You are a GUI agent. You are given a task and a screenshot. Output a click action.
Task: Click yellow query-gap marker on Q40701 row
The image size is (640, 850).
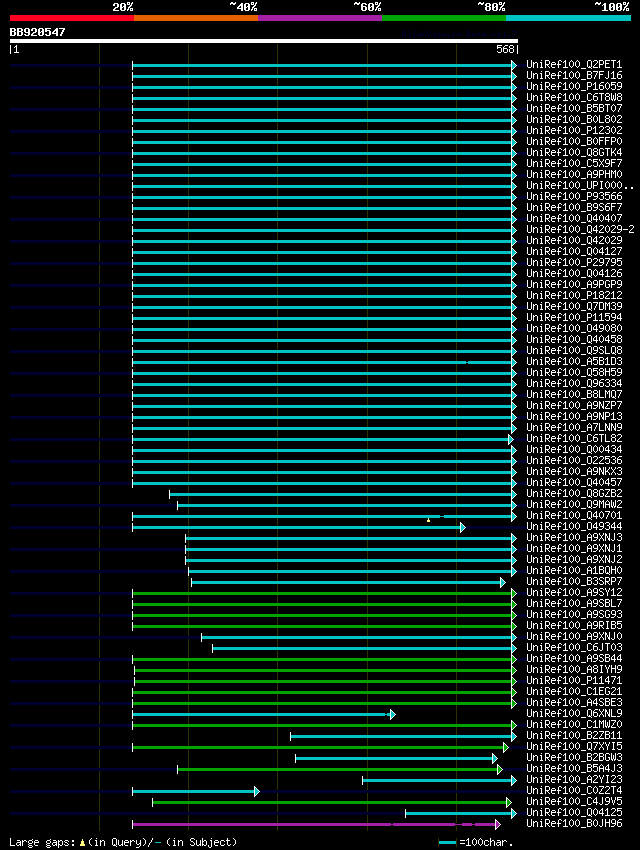(x=429, y=520)
